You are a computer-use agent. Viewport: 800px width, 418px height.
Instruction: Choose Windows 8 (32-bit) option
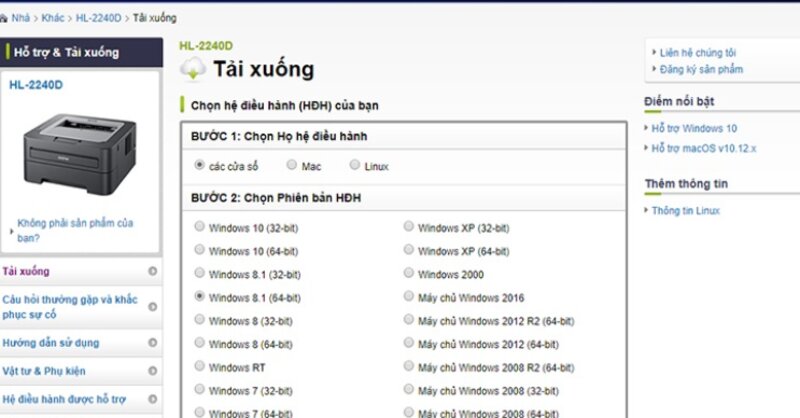199,319
